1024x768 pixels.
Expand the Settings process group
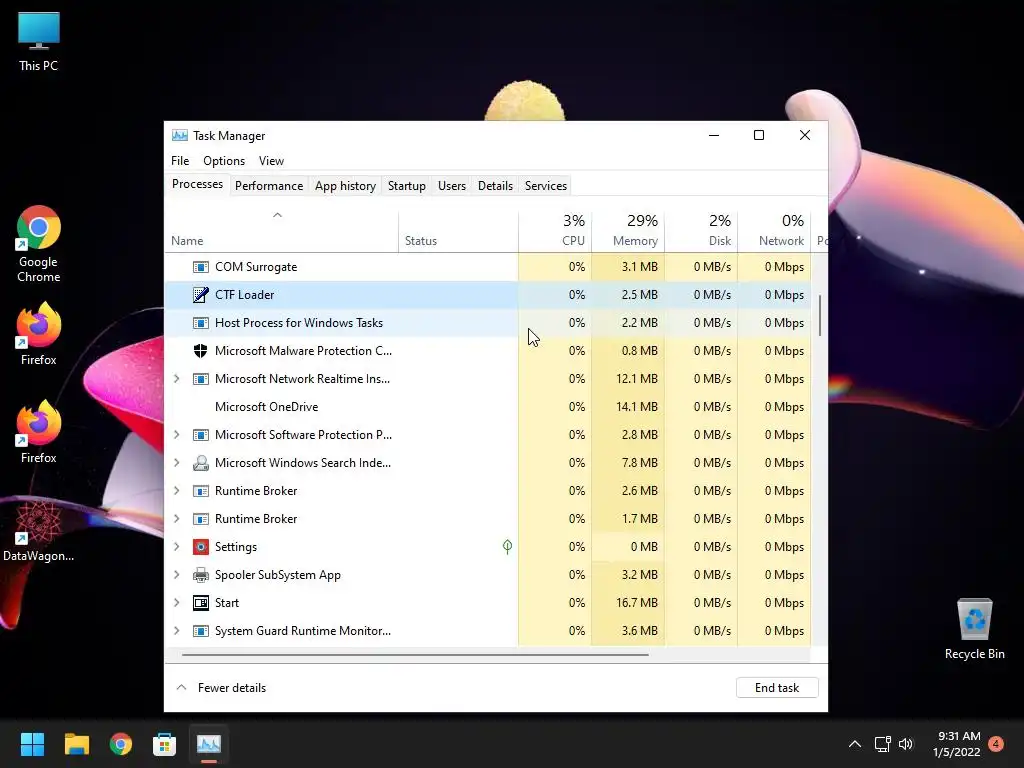176,547
